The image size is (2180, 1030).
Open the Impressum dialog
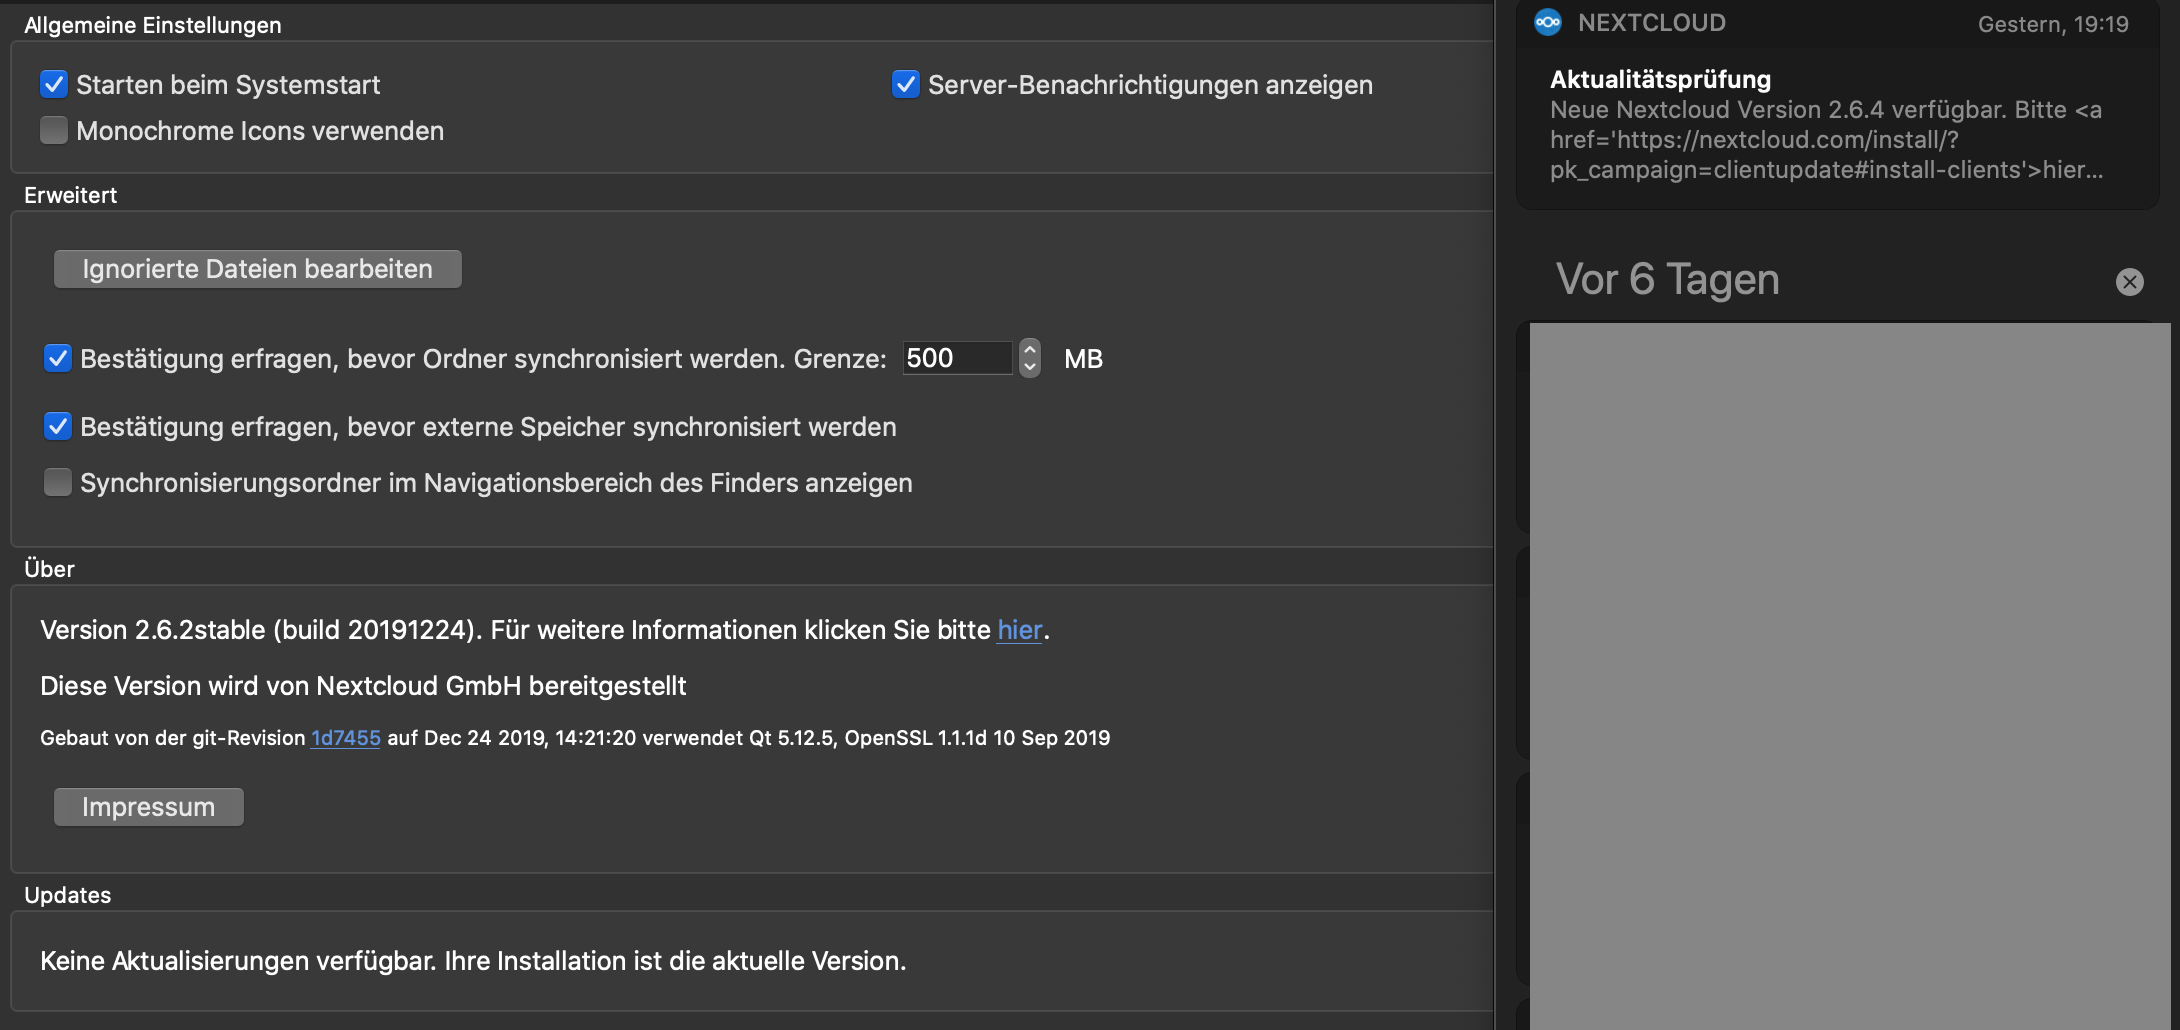149,807
